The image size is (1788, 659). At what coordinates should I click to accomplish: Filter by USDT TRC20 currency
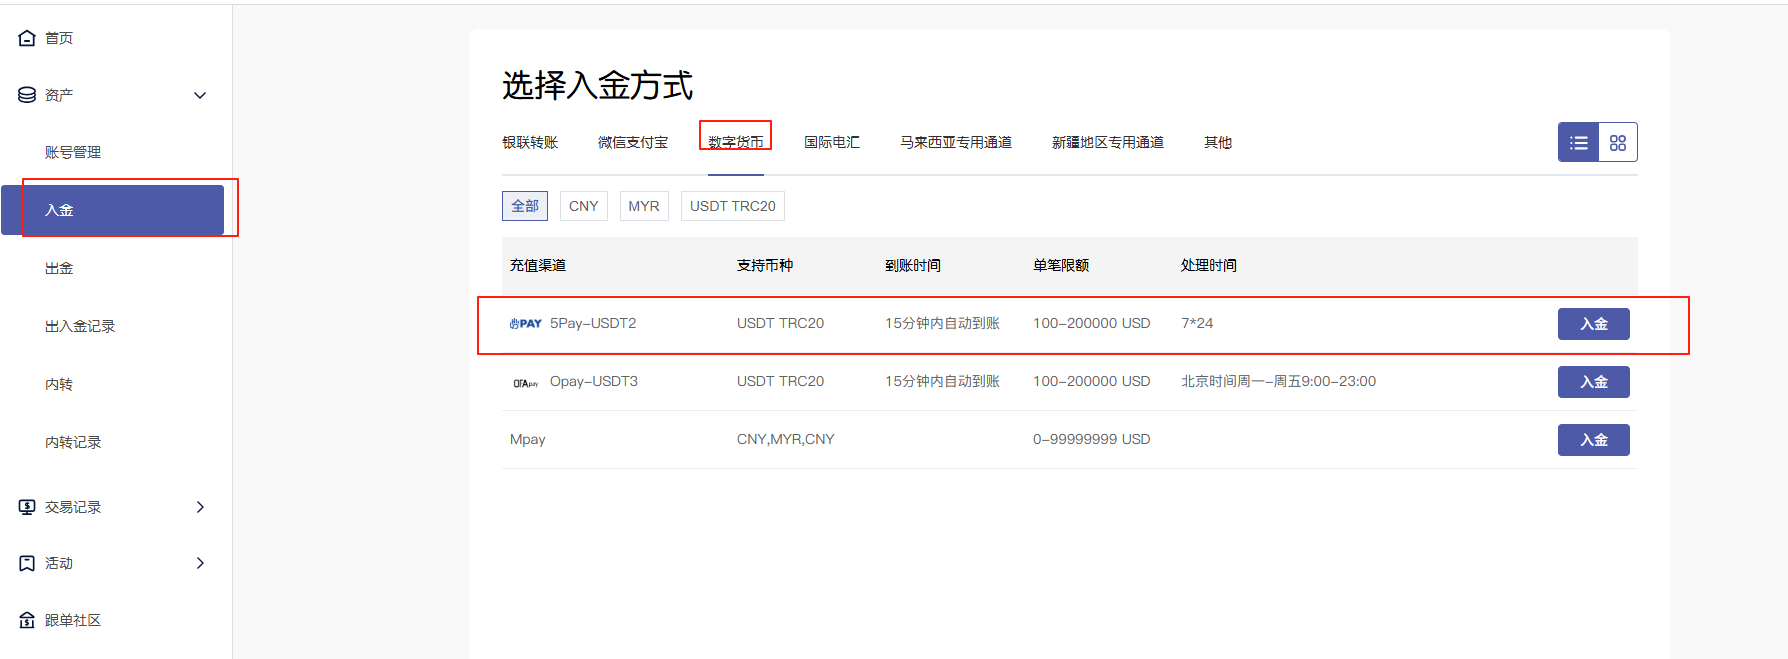[733, 206]
